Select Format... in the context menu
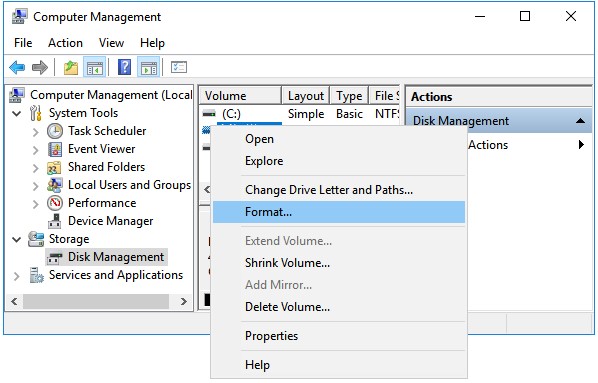The height and width of the screenshot is (383, 598). pos(339,212)
